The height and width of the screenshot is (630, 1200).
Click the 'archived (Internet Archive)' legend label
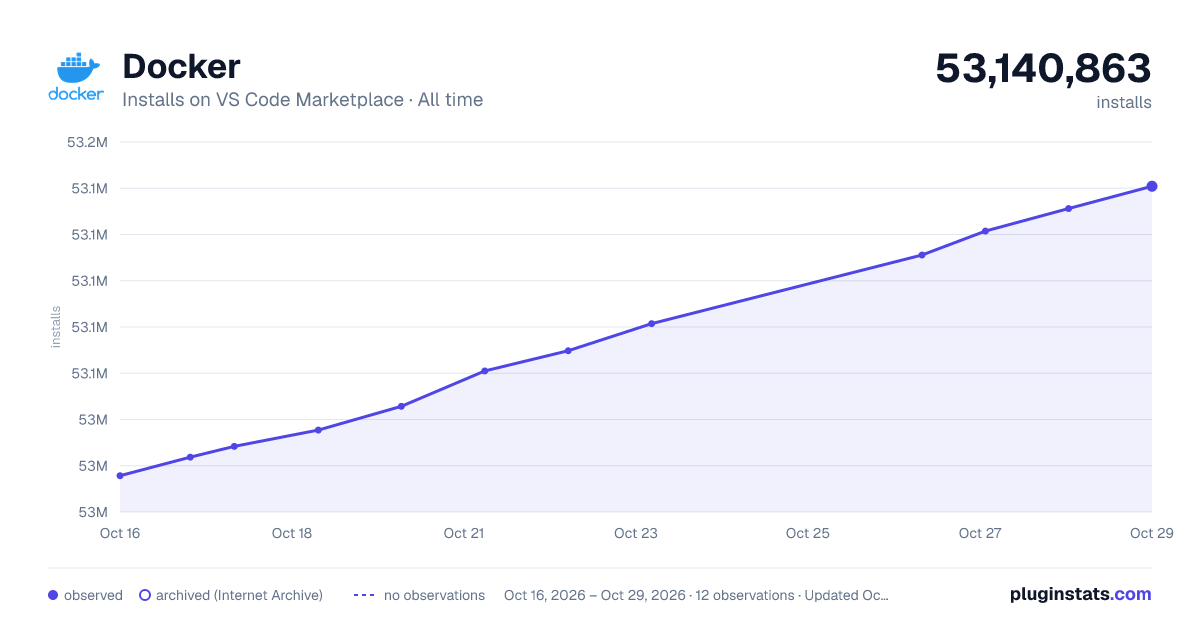(x=239, y=595)
